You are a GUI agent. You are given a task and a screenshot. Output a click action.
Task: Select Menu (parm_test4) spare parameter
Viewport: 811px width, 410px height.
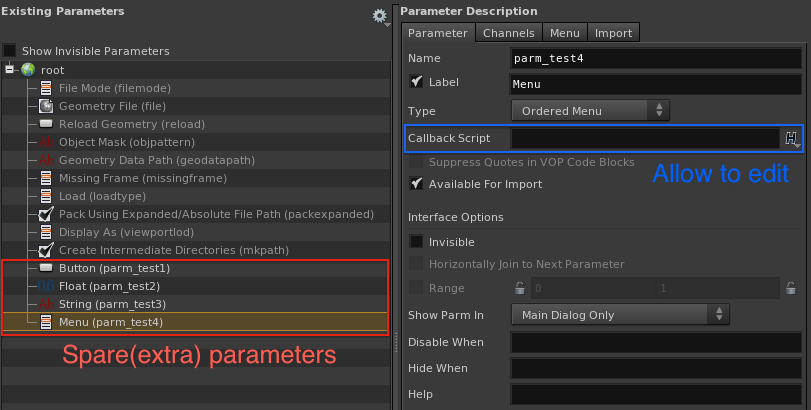[x=111, y=322]
